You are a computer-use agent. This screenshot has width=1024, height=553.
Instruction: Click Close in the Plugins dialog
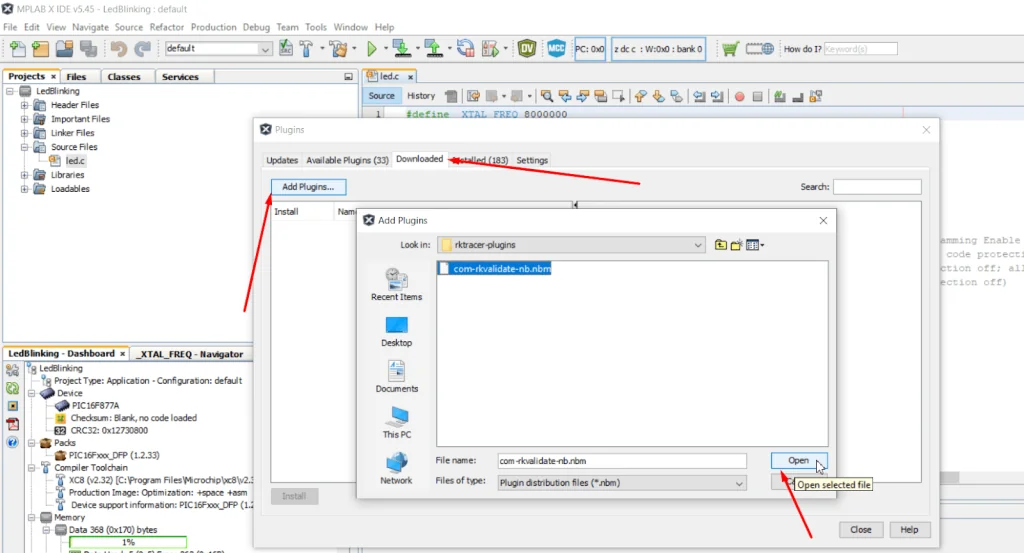(861, 529)
